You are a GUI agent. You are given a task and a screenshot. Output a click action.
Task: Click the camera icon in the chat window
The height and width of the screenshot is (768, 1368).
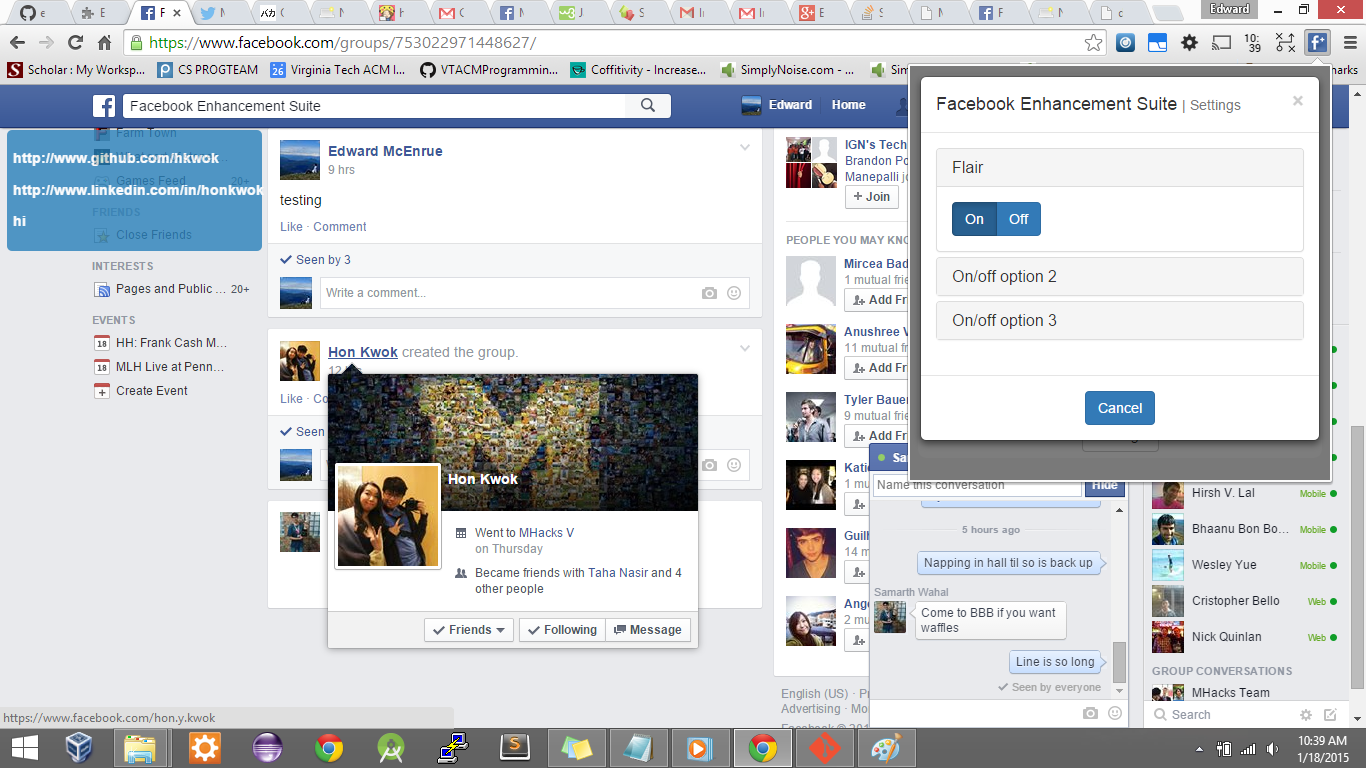(1090, 713)
